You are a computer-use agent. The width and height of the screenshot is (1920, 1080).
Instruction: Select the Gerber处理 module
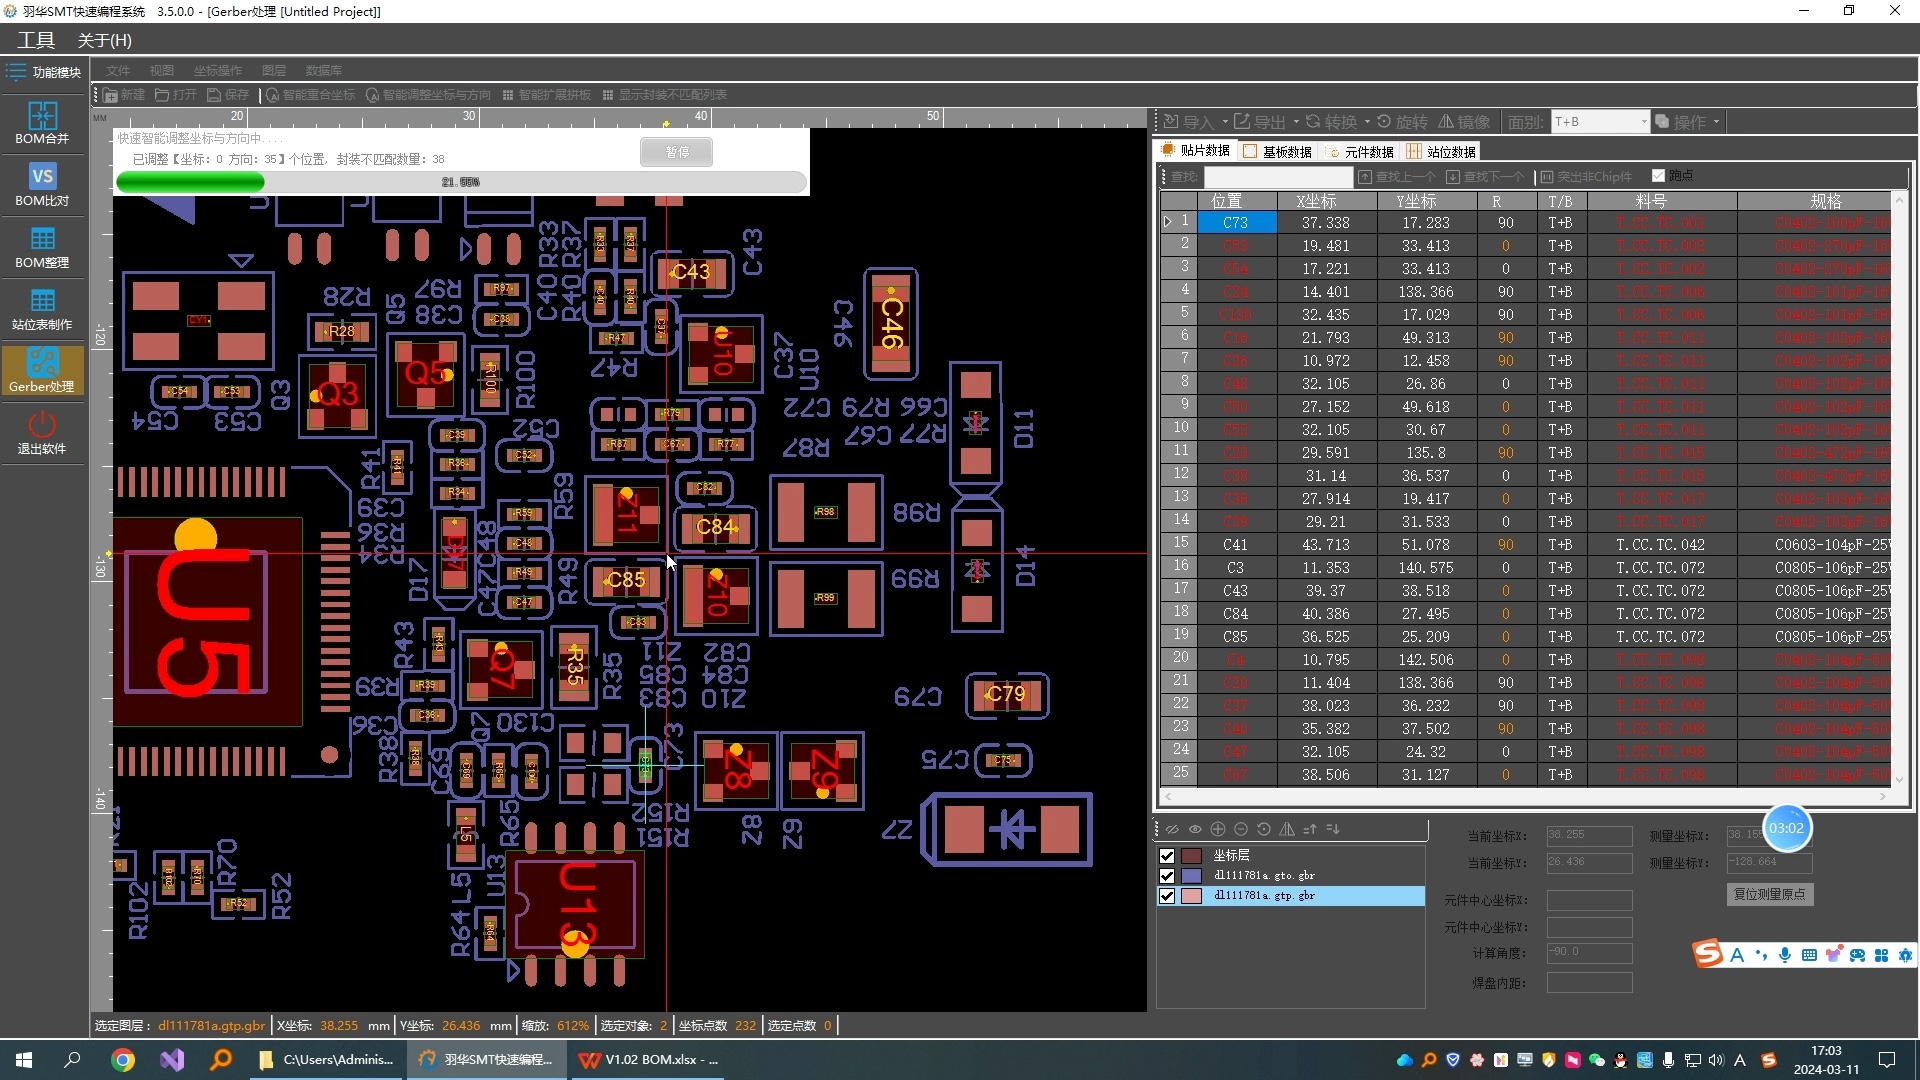click(x=42, y=371)
